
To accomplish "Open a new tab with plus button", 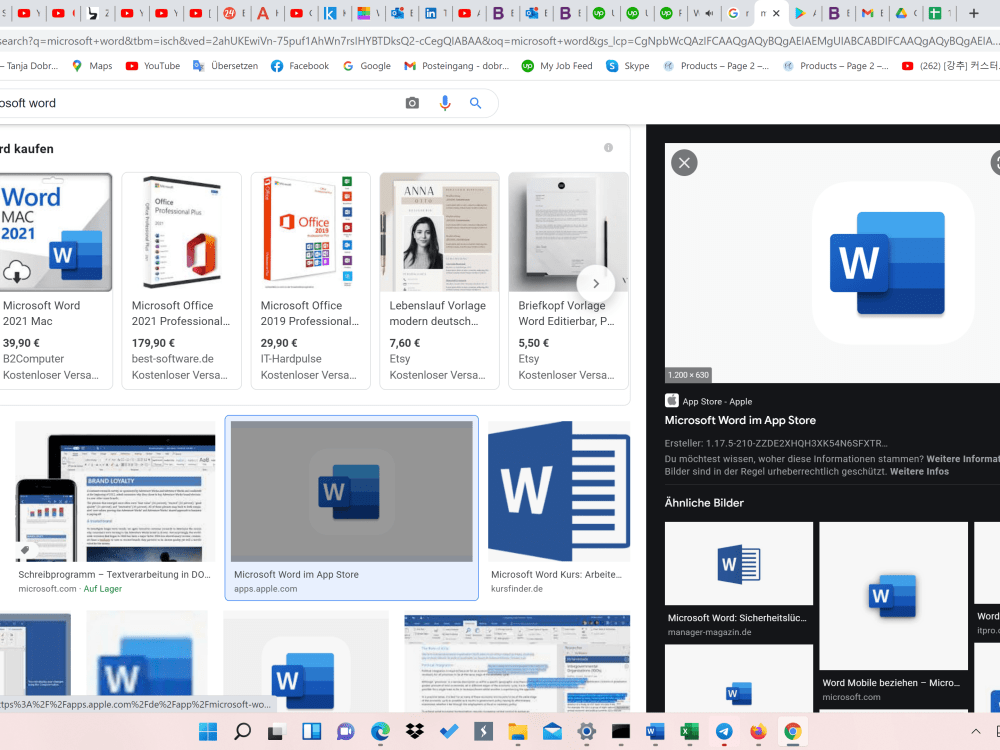I will point(973,13).
